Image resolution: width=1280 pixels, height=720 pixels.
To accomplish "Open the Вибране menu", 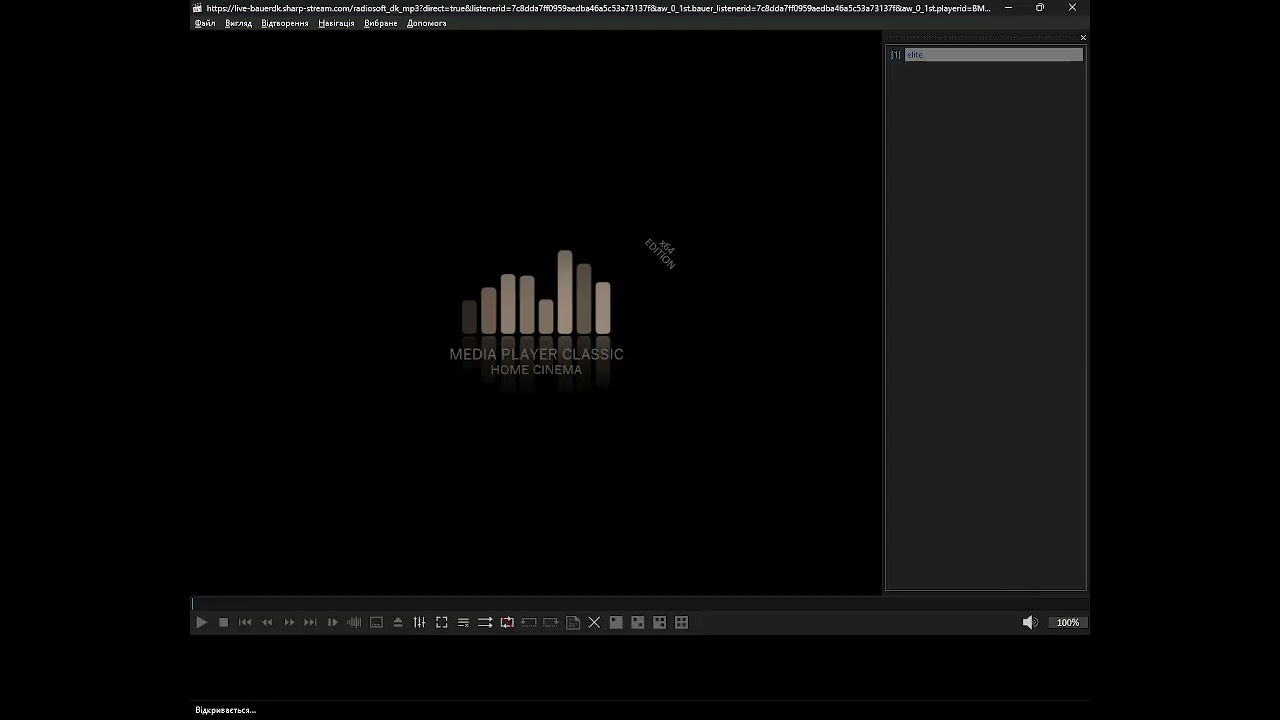I will [x=381, y=23].
